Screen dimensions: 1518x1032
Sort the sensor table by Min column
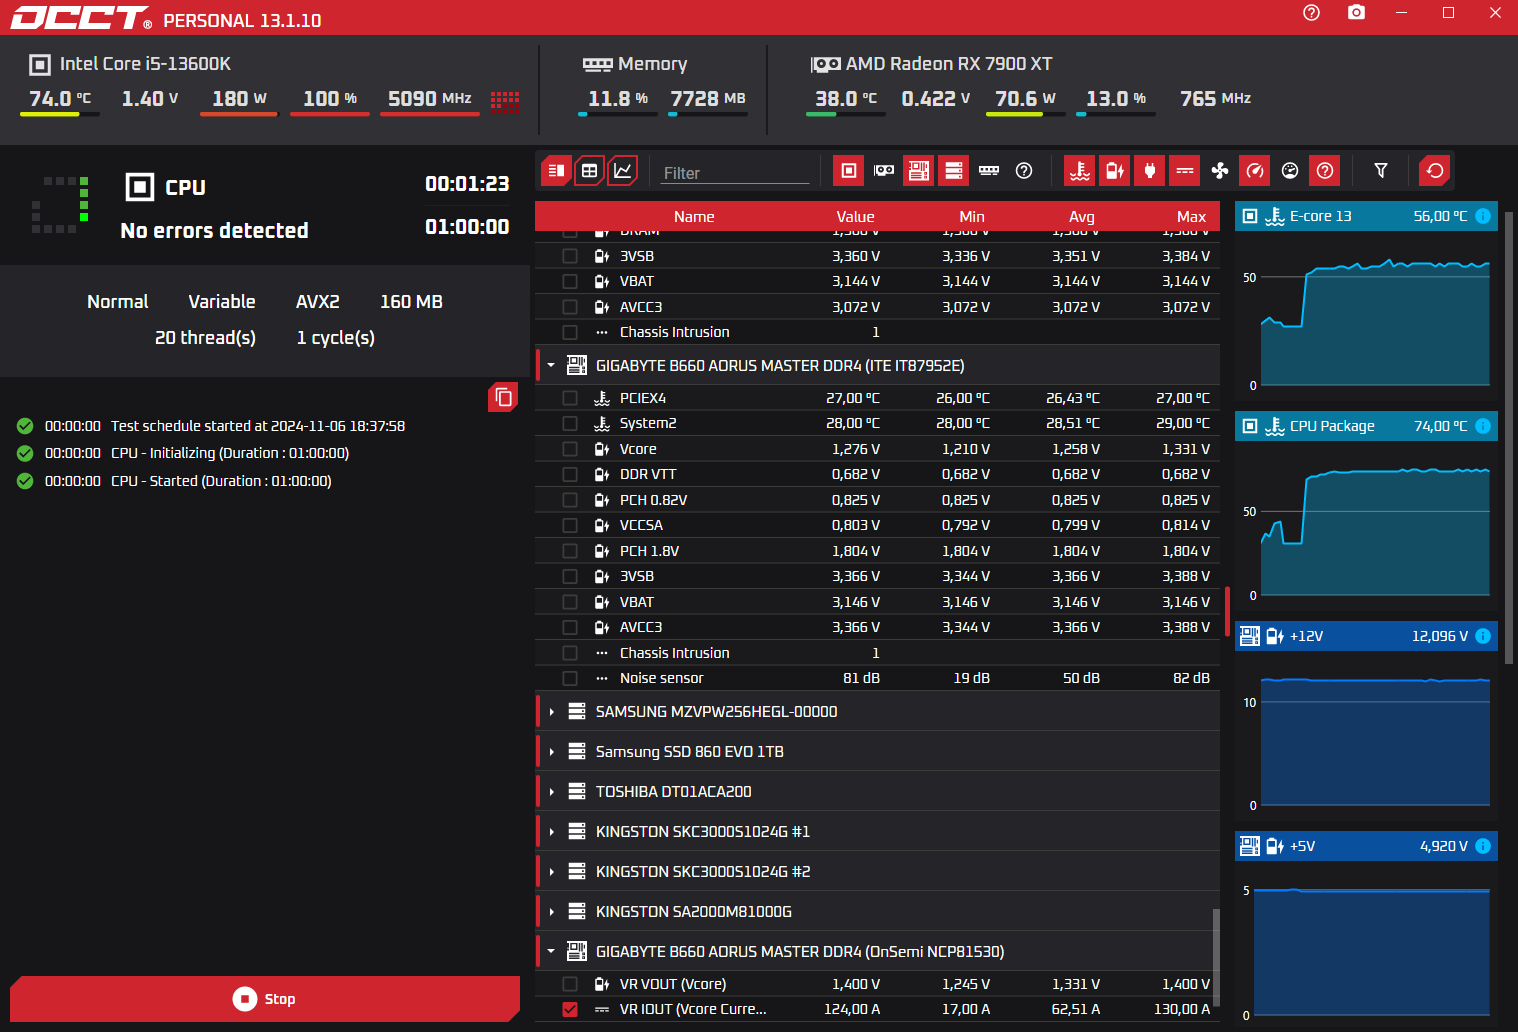point(972,217)
